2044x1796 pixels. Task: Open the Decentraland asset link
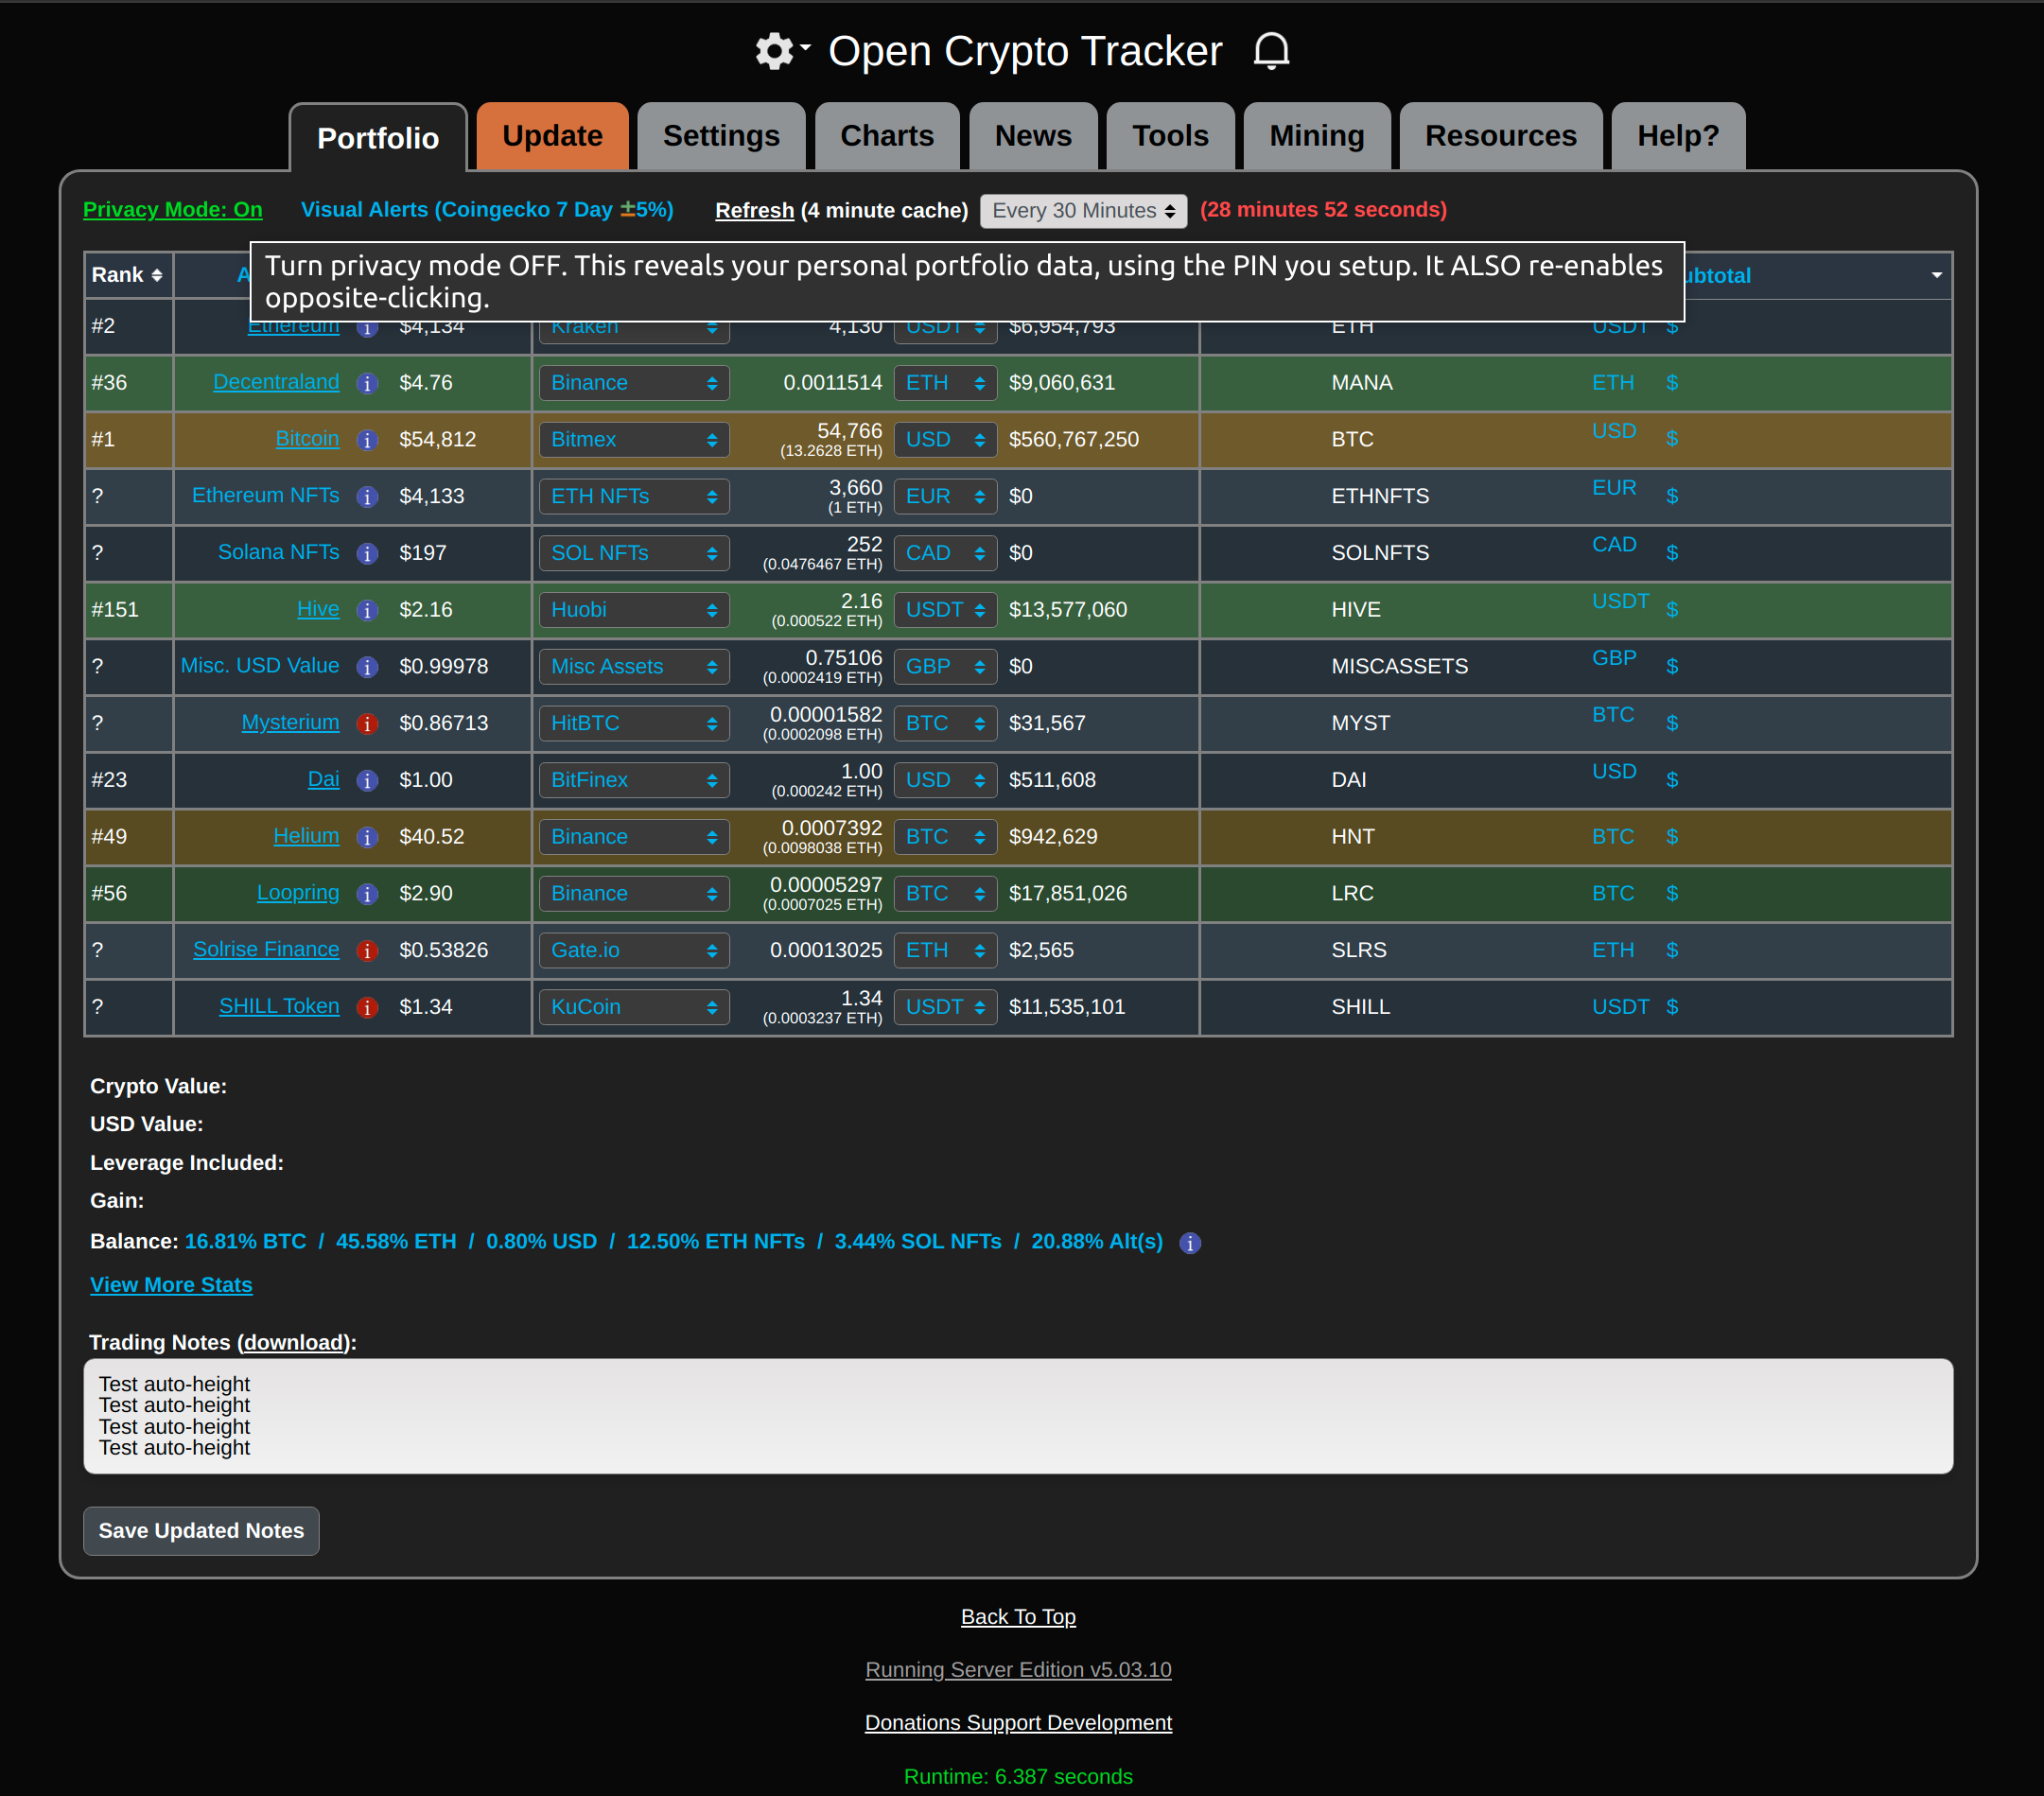pos(276,382)
